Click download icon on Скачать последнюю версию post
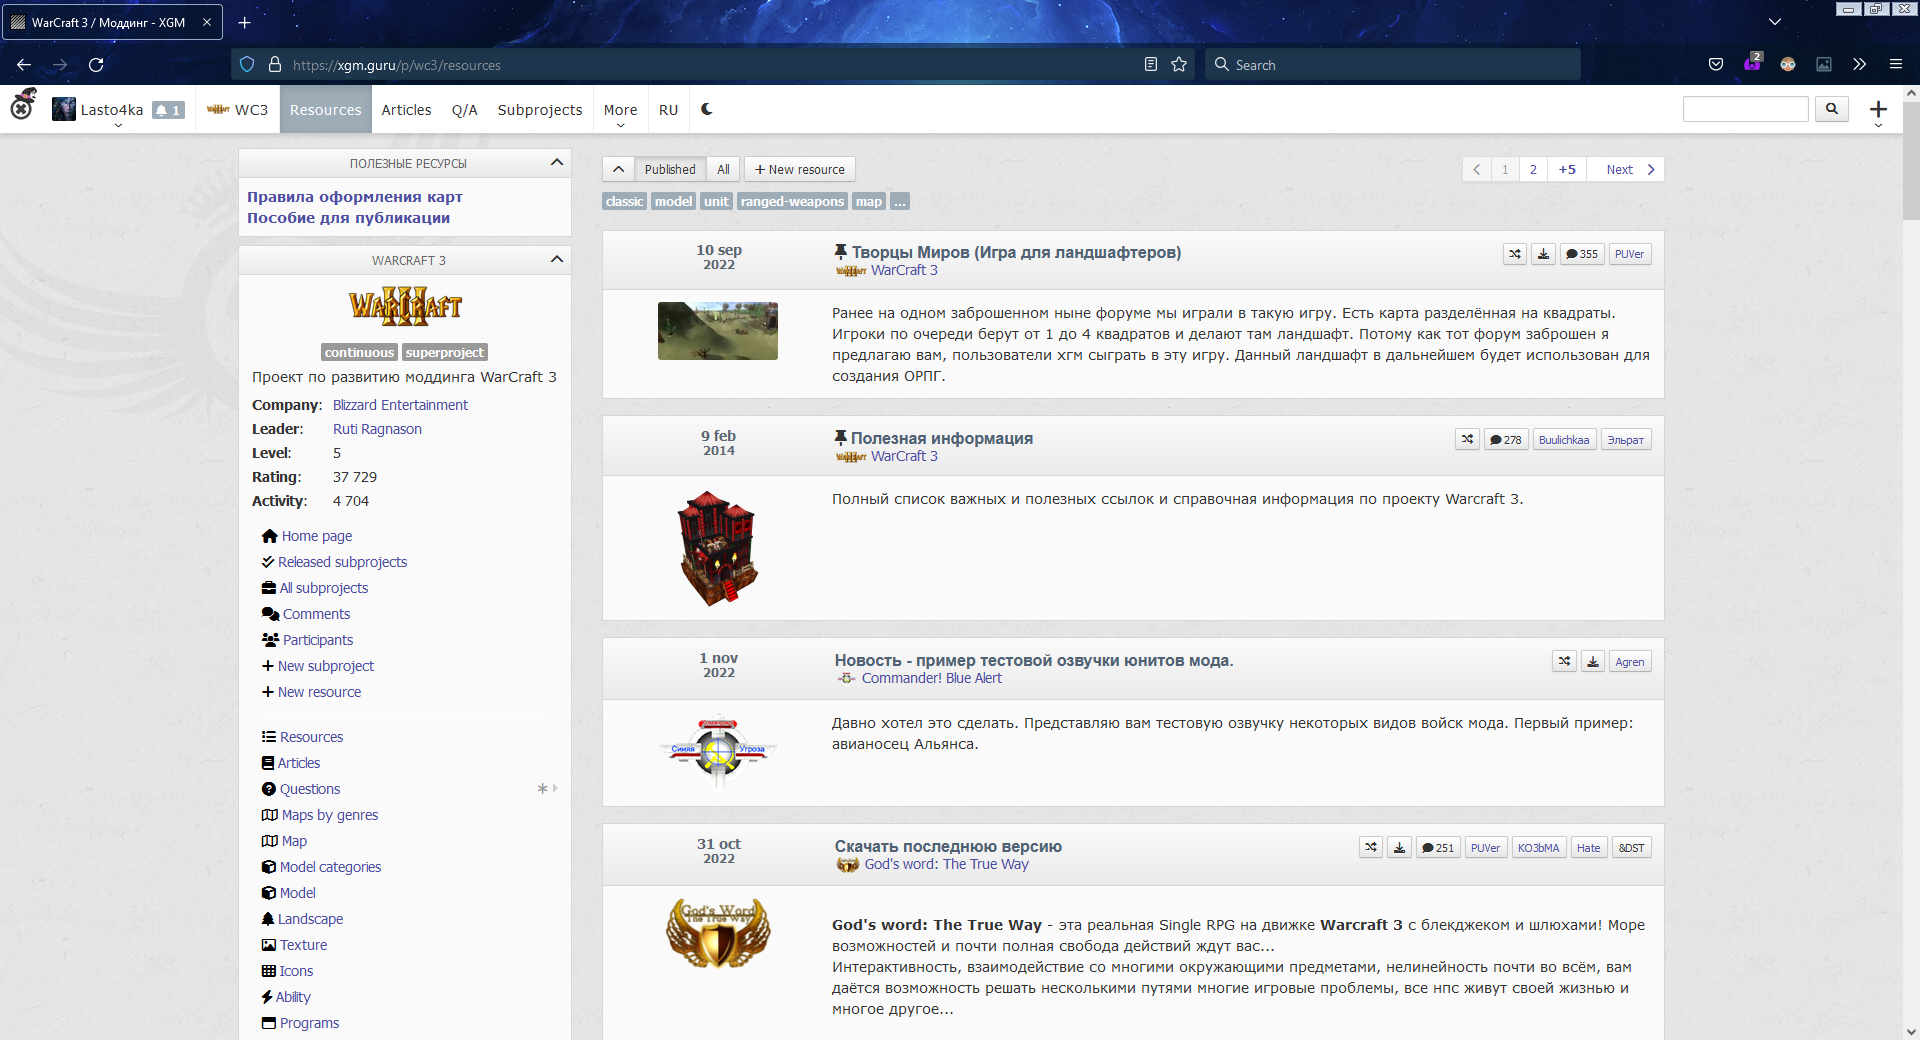Viewport: 1920px width, 1040px height. [x=1399, y=848]
